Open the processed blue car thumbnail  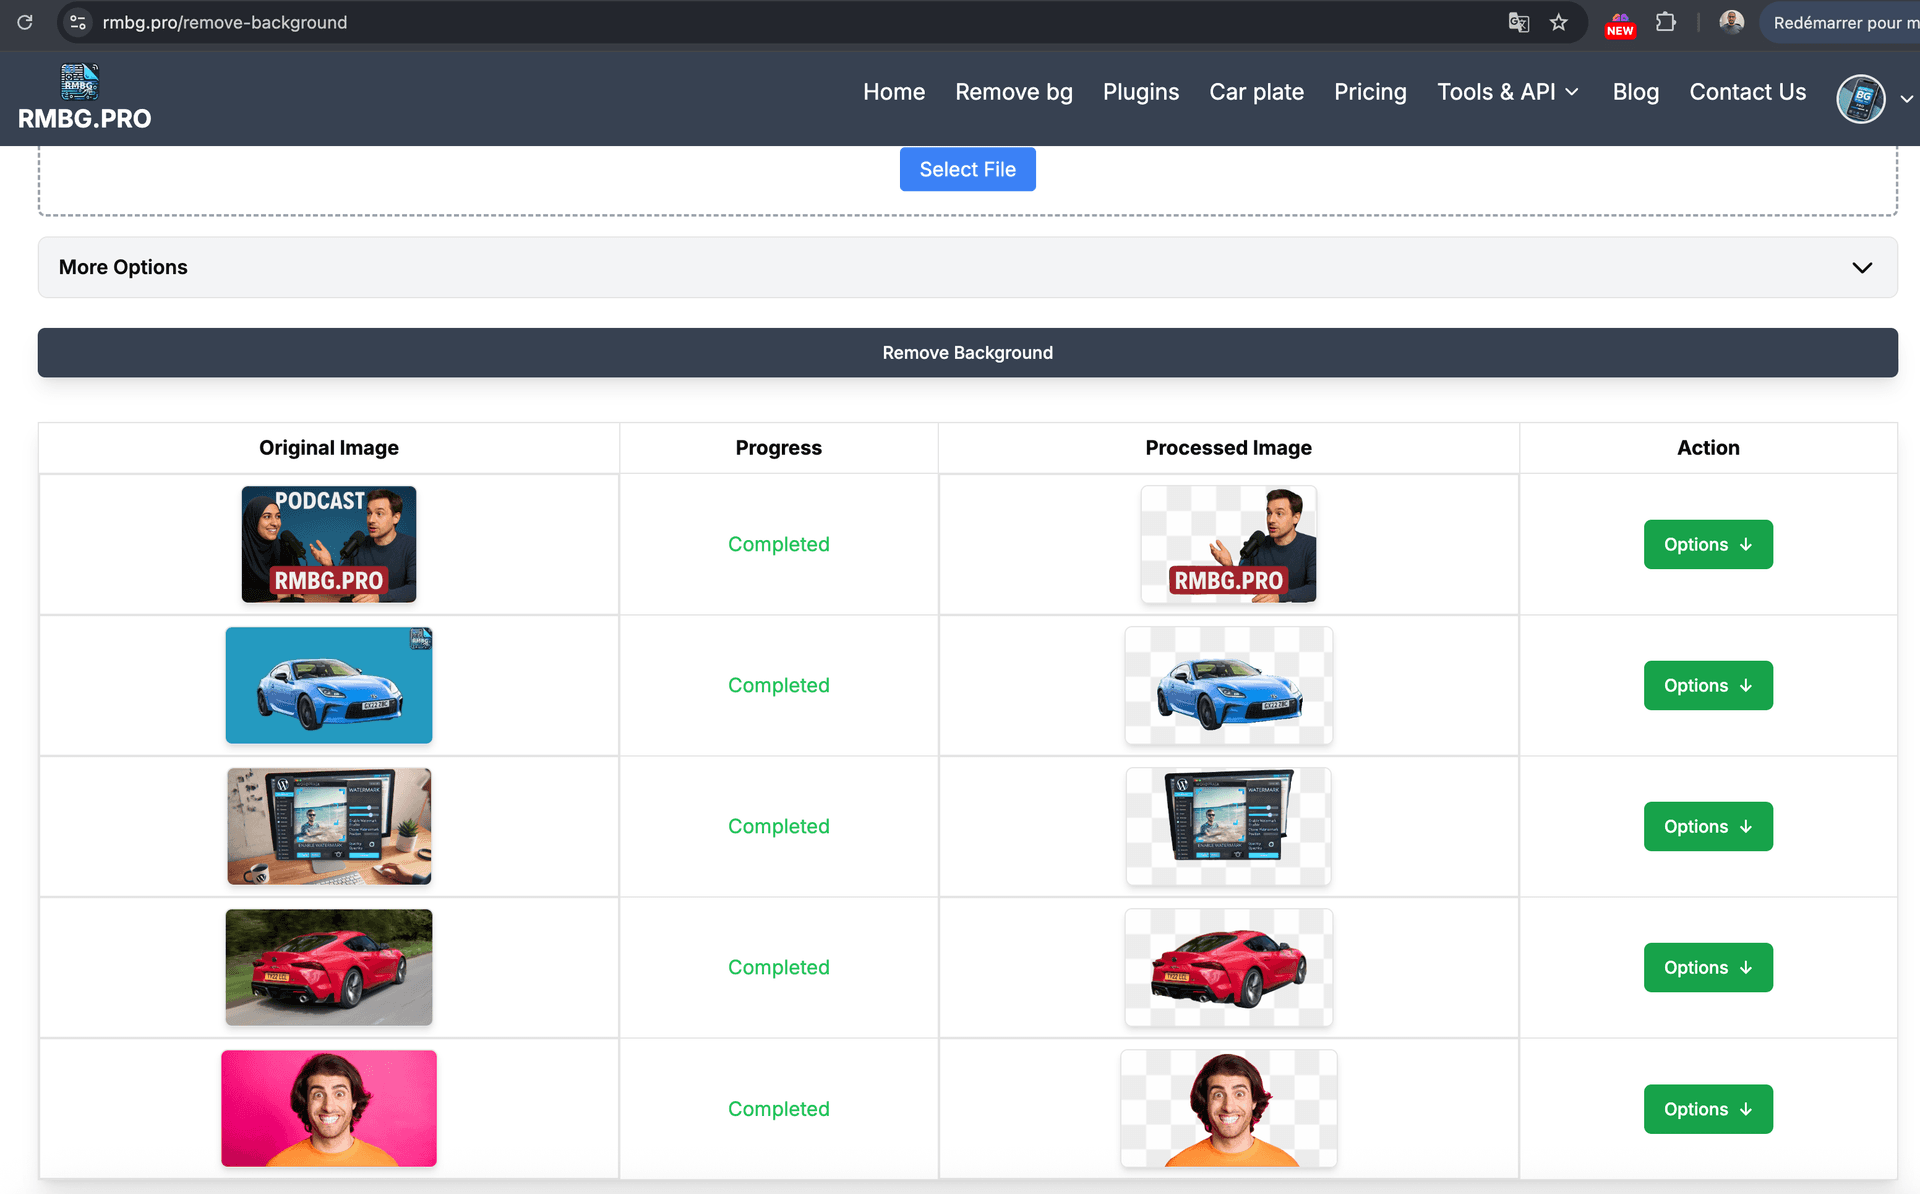pos(1228,685)
